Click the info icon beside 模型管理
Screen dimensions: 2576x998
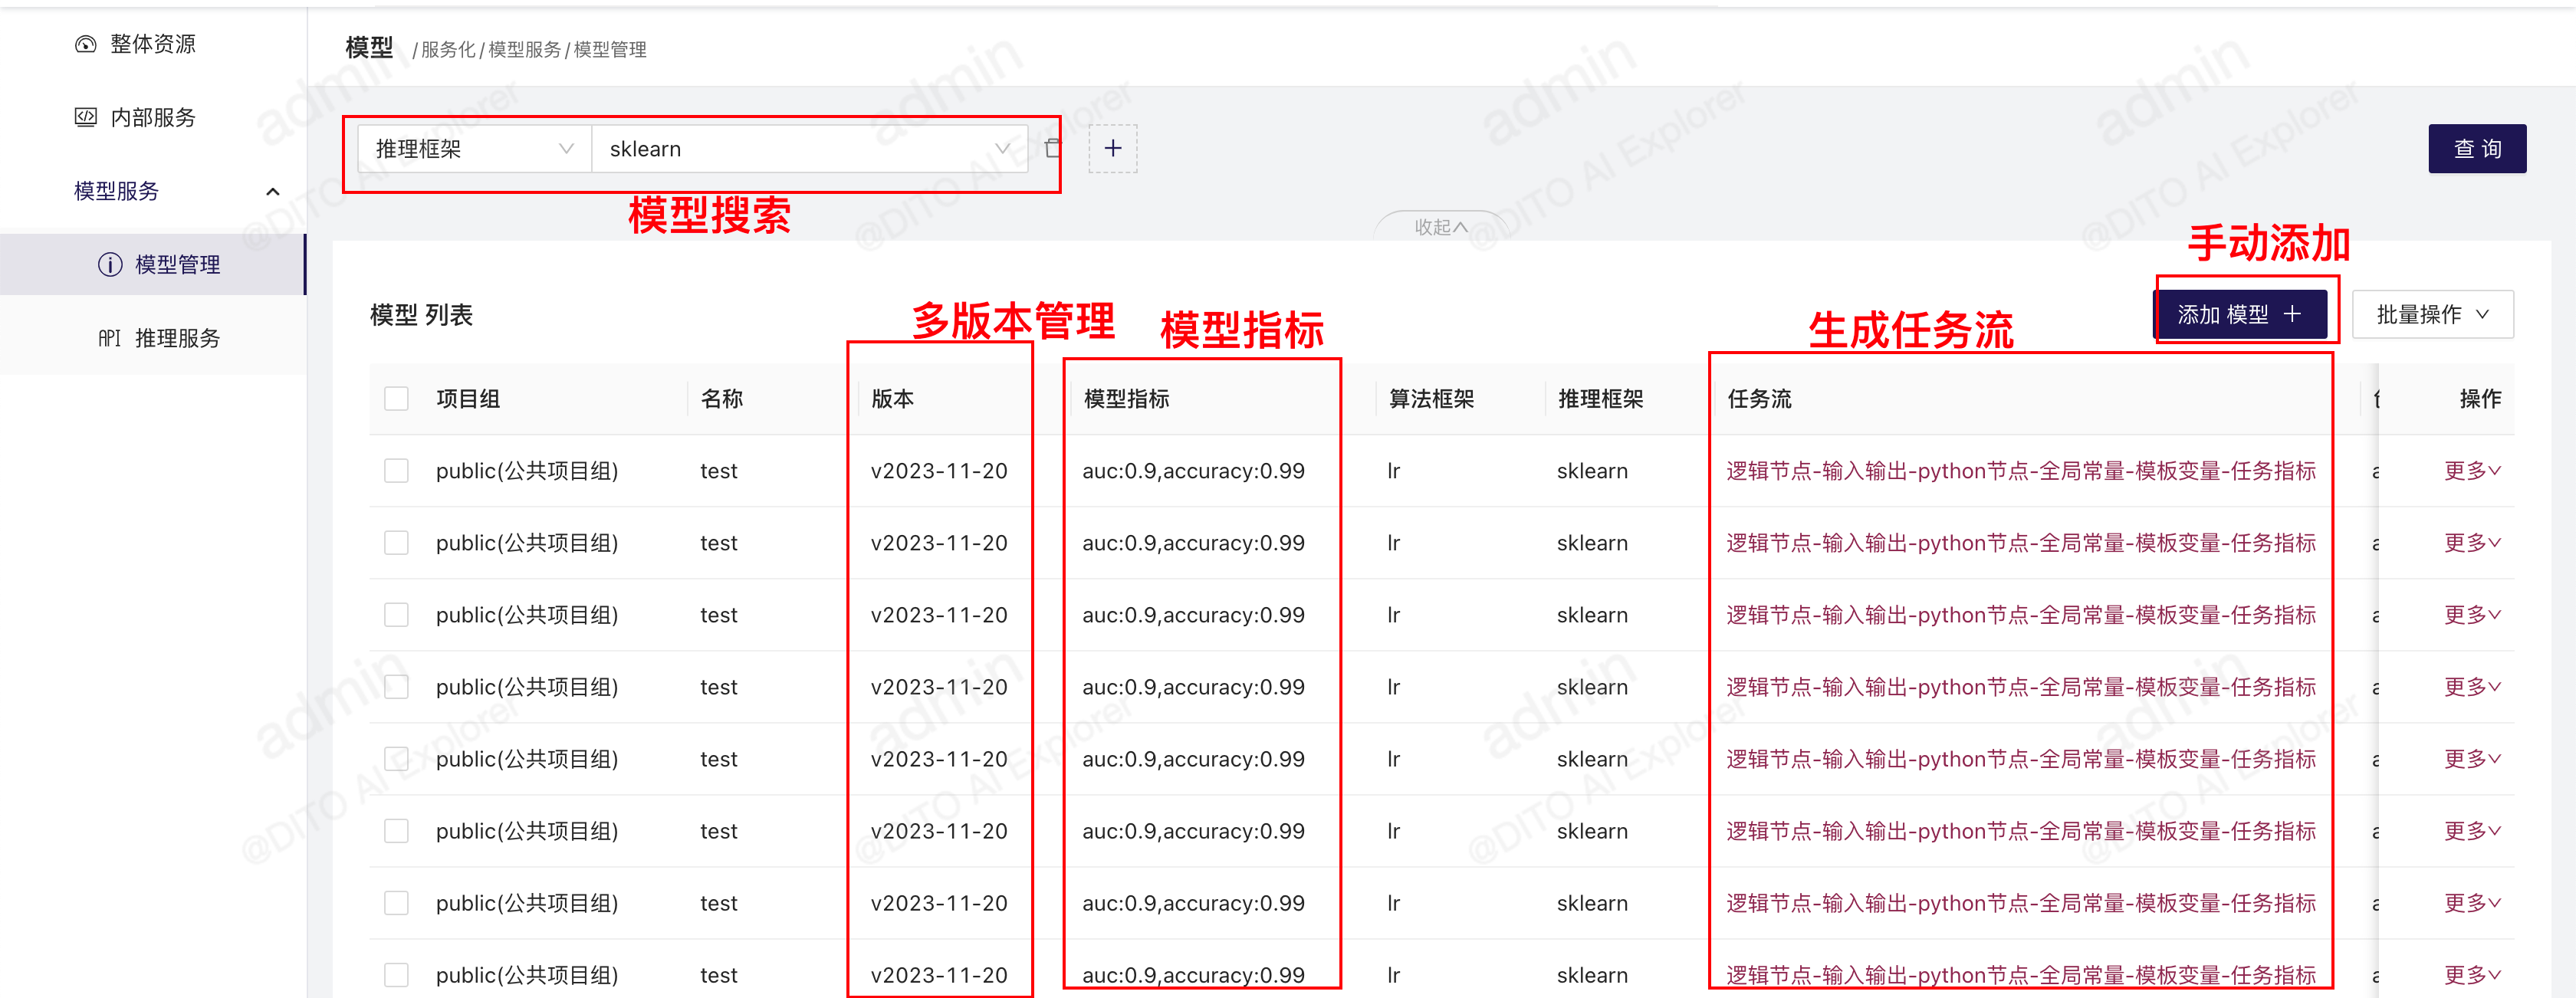(x=109, y=264)
